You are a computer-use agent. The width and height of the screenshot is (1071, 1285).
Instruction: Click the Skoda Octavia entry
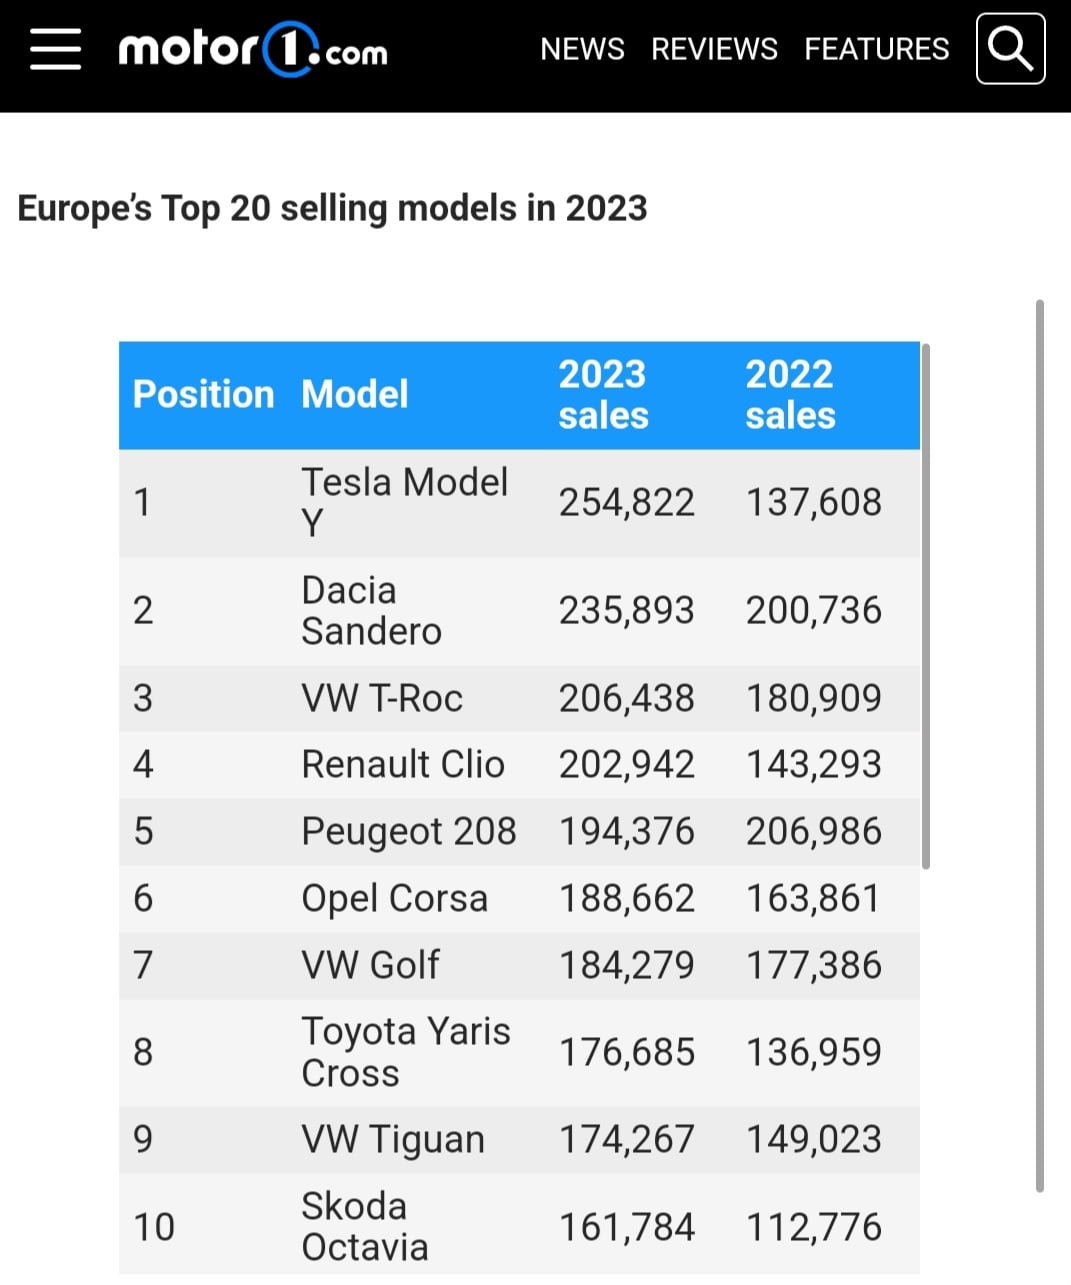(x=365, y=1227)
